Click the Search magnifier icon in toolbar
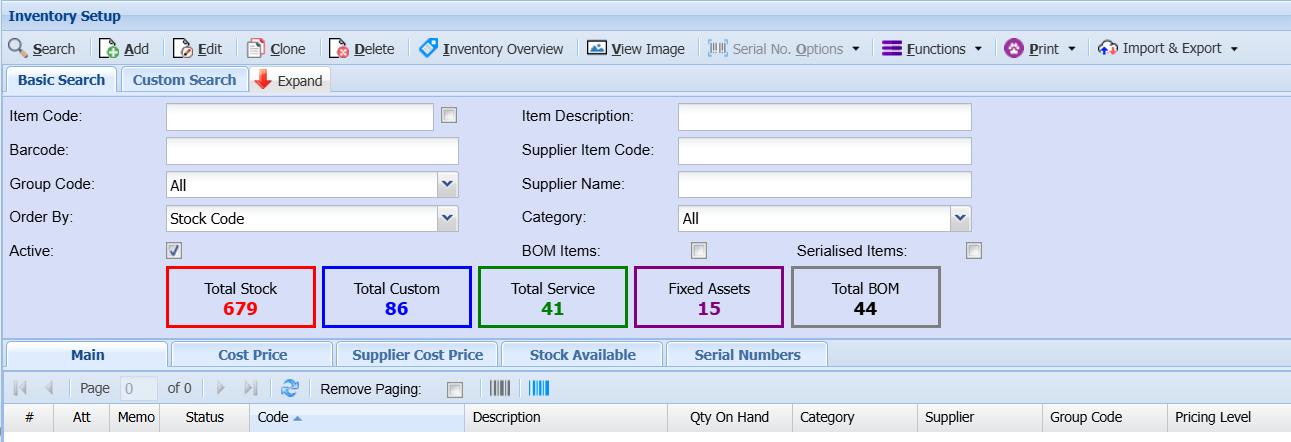1291x442 pixels. (18, 48)
